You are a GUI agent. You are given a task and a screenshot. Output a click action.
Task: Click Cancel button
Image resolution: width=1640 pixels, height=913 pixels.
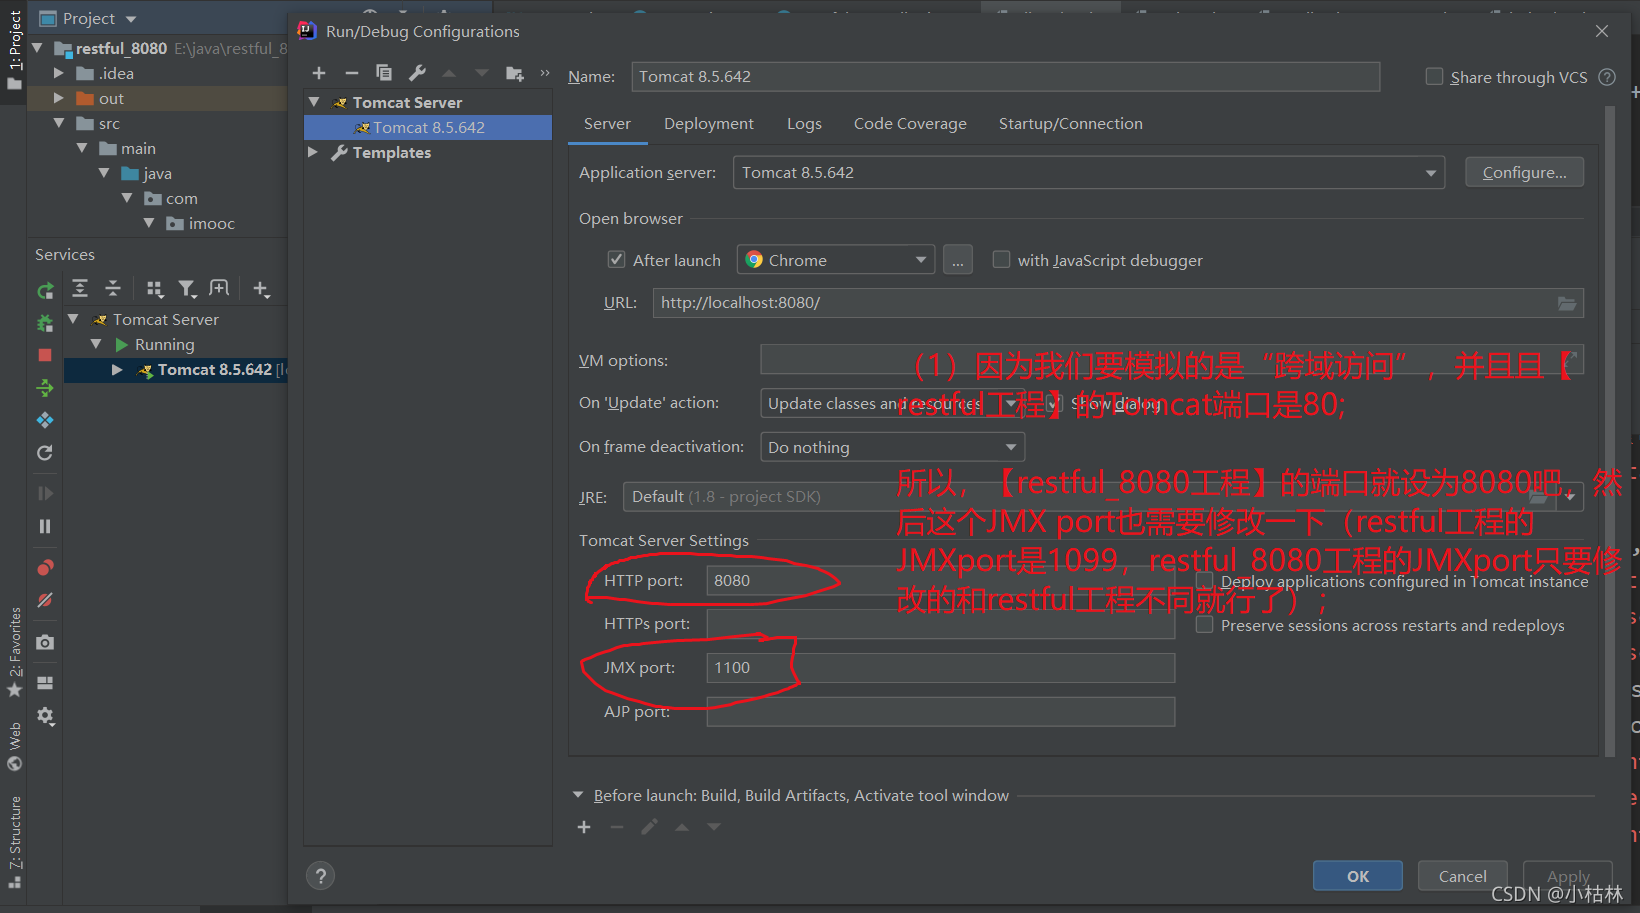point(1462,876)
